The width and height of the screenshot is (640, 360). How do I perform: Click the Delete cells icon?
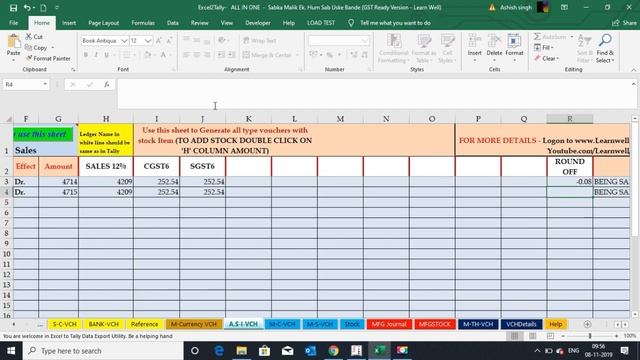pyautogui.click(x=494, y=41)
